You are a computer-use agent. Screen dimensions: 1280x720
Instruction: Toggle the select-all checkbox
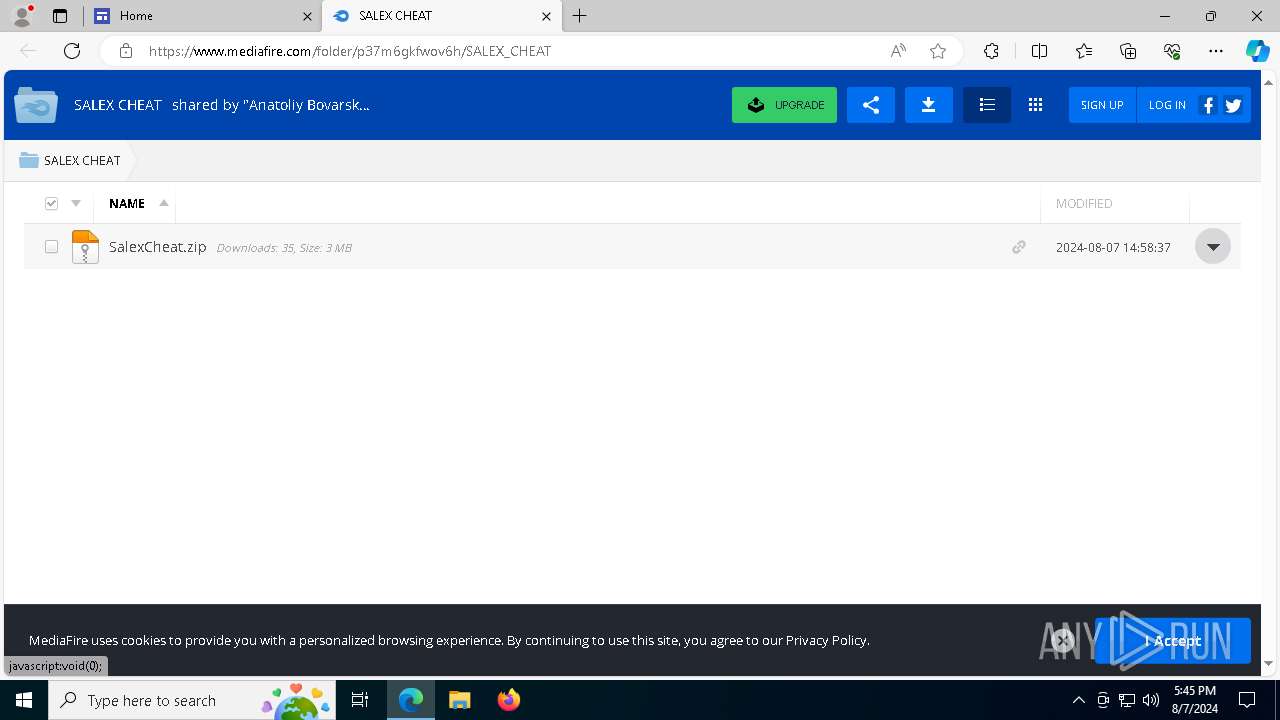point(51,203)
